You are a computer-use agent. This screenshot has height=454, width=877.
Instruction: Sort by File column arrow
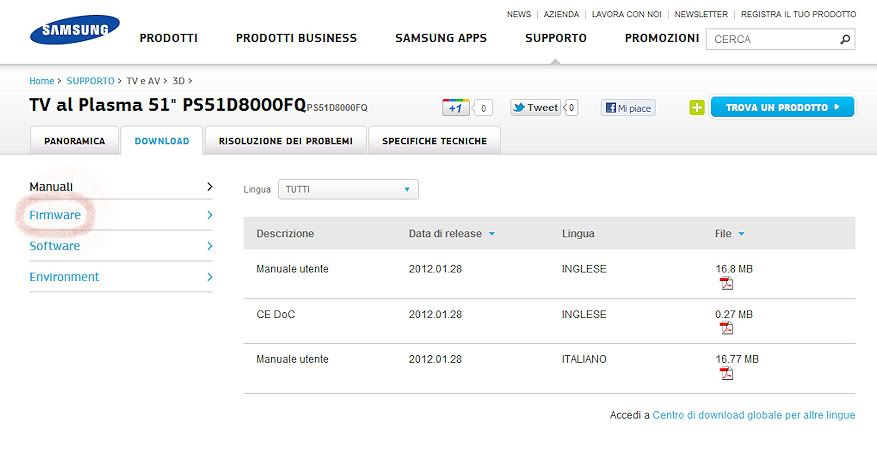(741, 234)
